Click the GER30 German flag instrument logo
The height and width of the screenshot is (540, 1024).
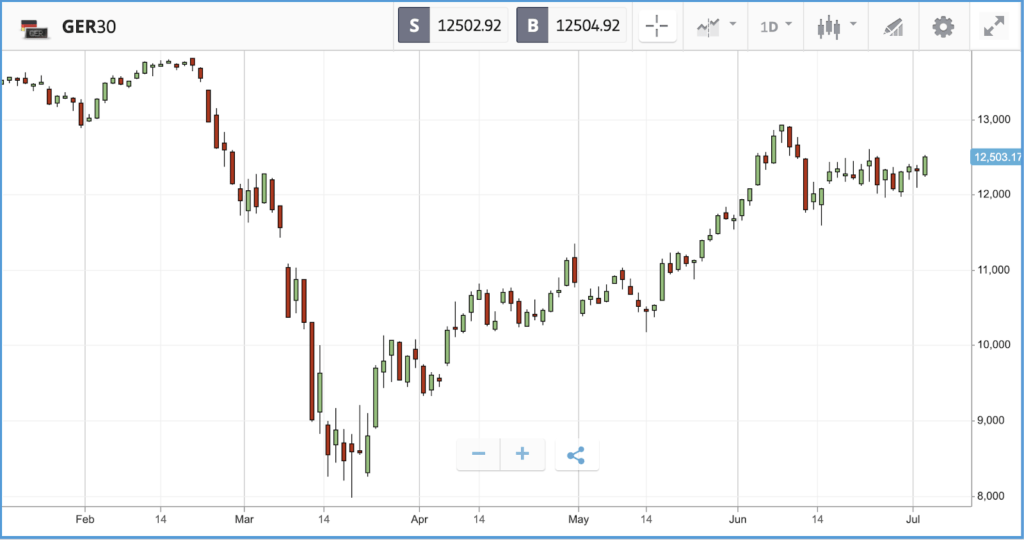coord(35,28)
